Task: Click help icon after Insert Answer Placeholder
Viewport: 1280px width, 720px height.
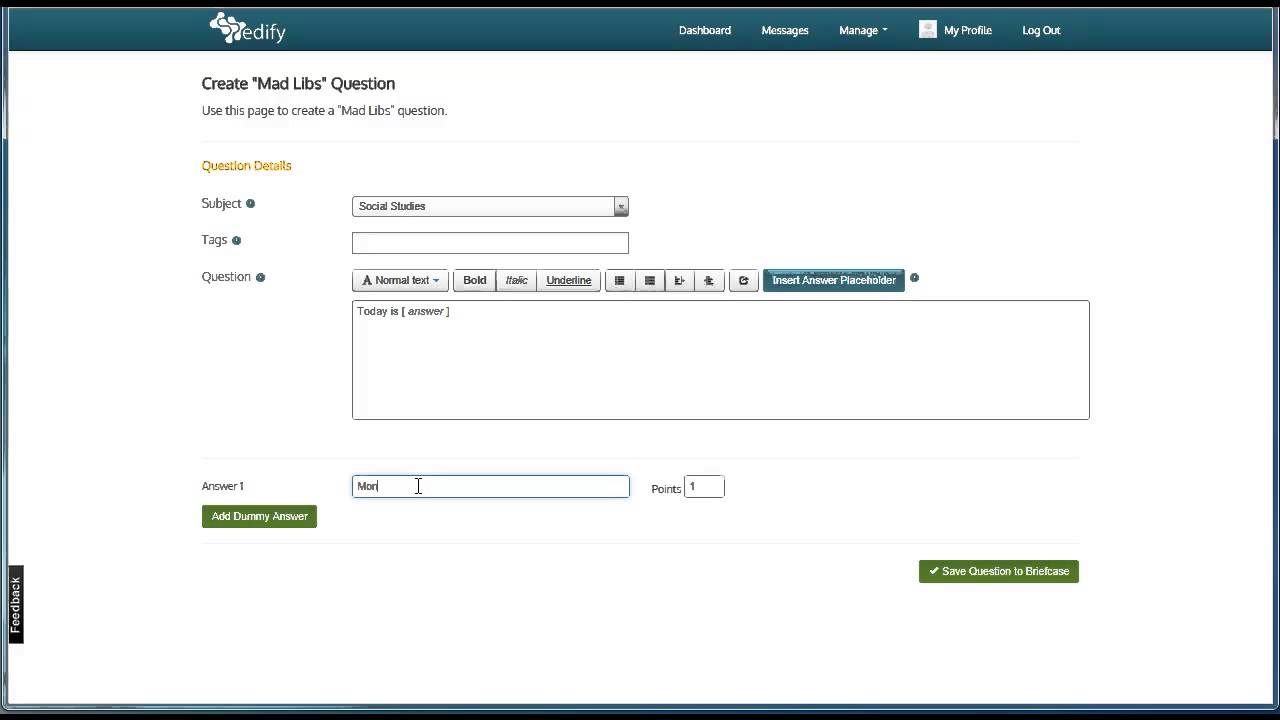Action: coord(914,278)
